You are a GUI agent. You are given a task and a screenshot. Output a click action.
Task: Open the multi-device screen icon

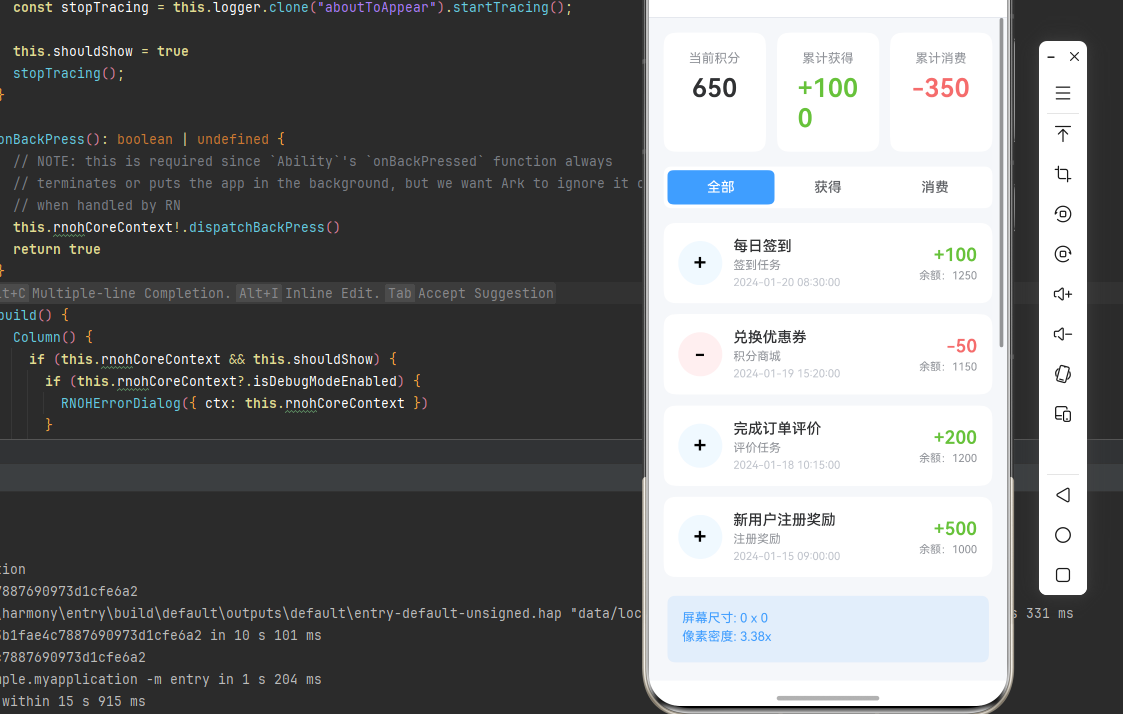(1063, 414)
